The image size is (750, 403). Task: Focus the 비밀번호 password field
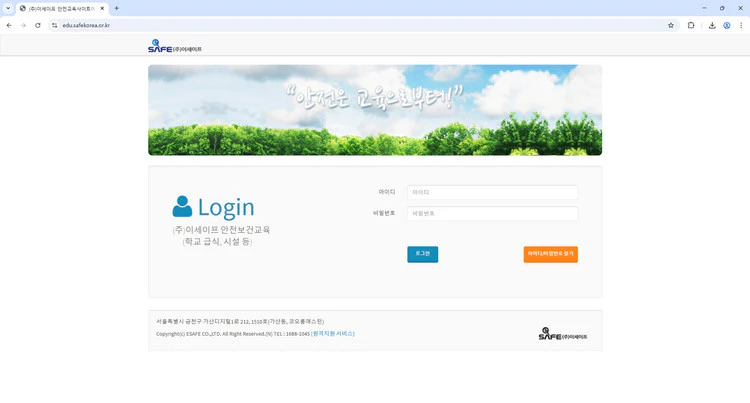click(x=492, y=213)
